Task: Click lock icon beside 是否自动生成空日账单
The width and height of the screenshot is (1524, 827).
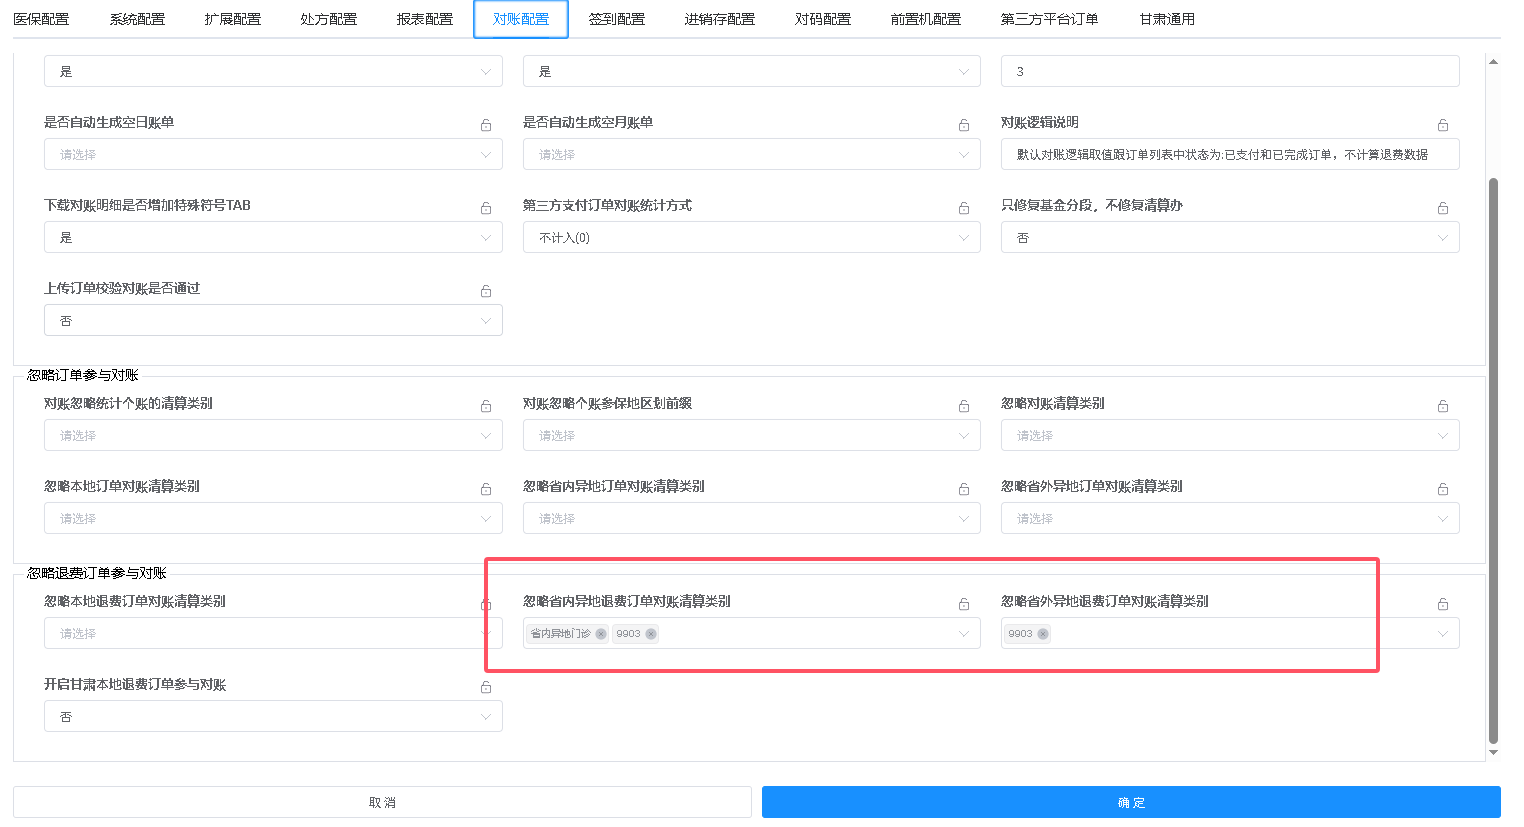Action: [486, 125]
